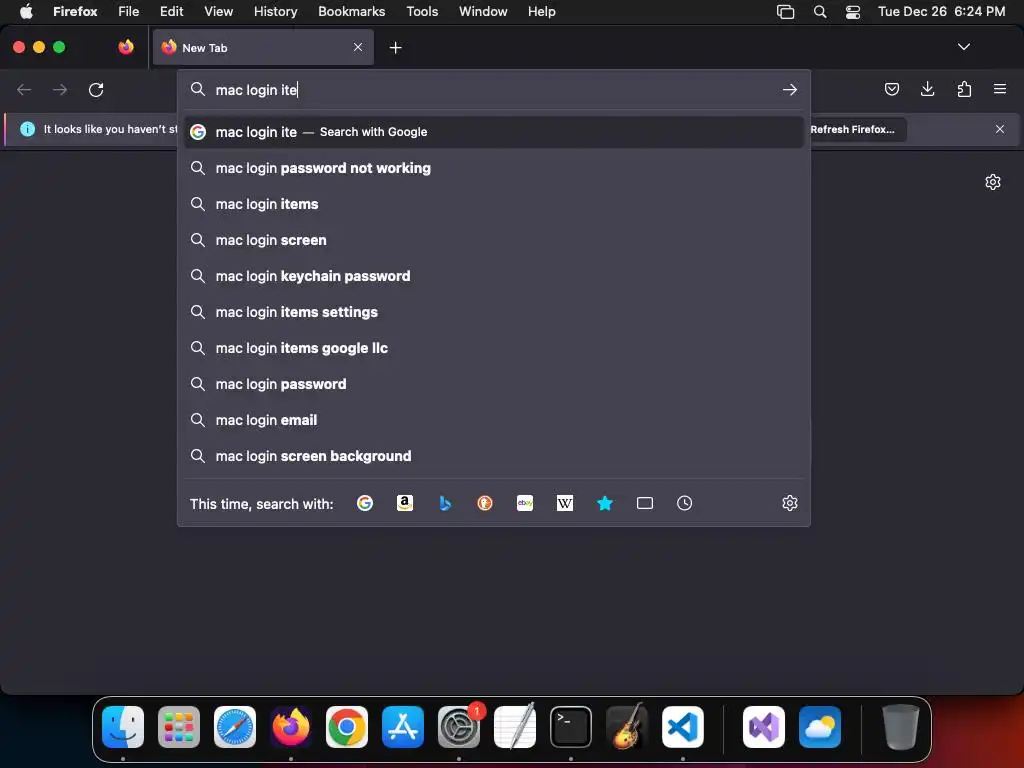
Task: Open Stage Manager icon in menu bar
Action: point(785,11)
